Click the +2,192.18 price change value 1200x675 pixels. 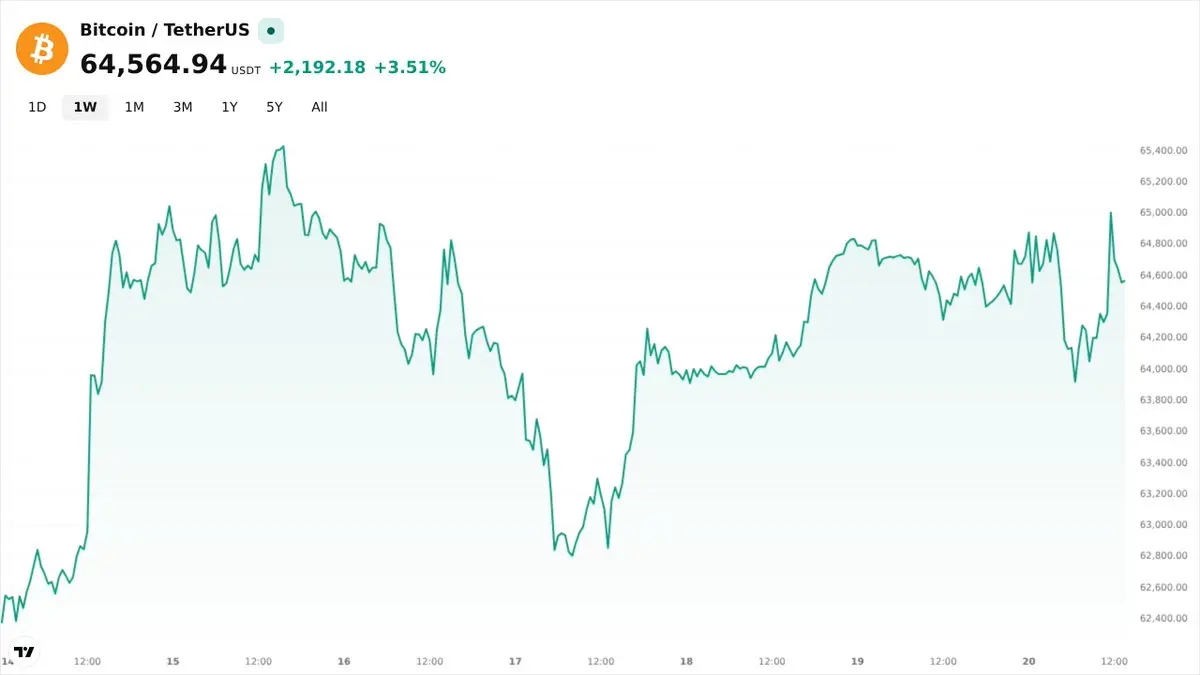(x=317, y=68)
